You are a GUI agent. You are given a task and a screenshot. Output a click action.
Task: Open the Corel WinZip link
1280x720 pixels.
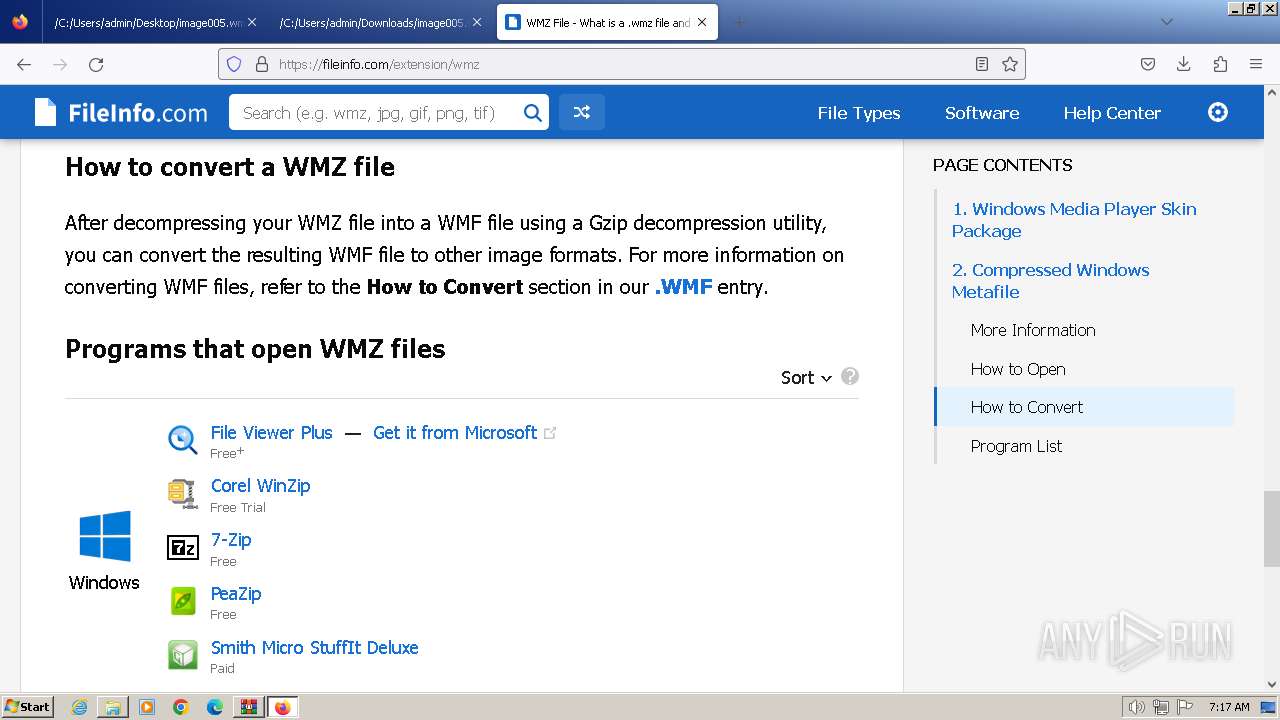point(260,486)
